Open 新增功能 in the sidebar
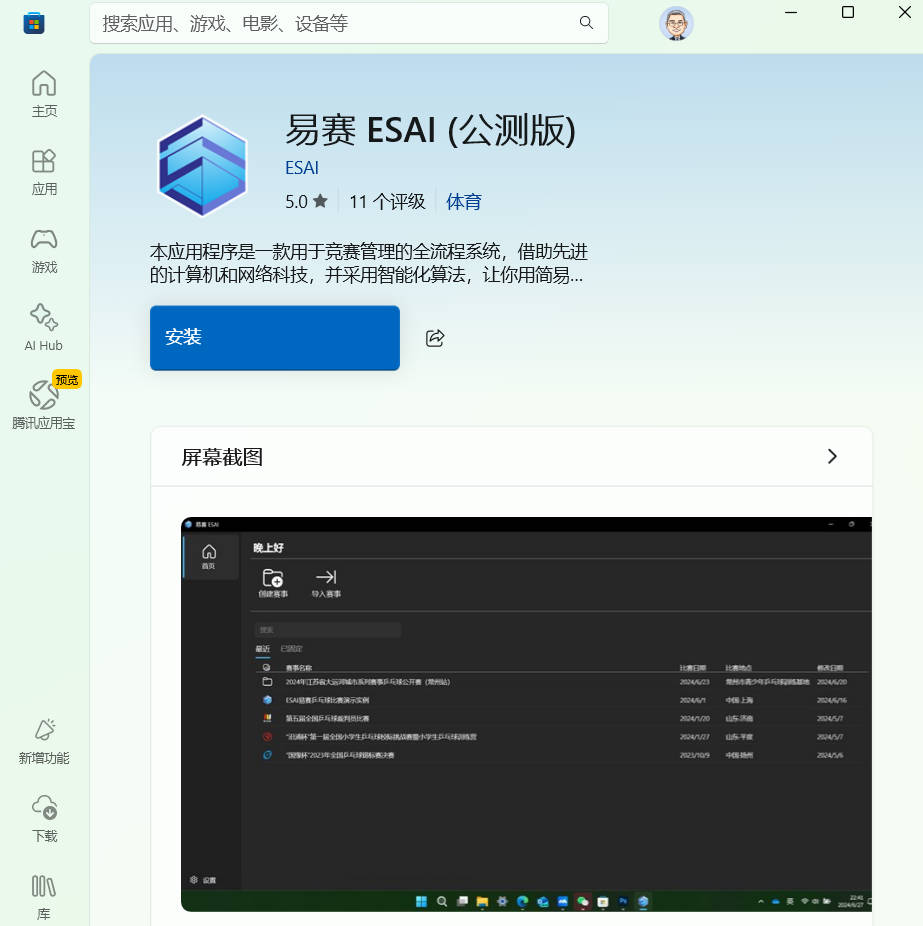 44,741
